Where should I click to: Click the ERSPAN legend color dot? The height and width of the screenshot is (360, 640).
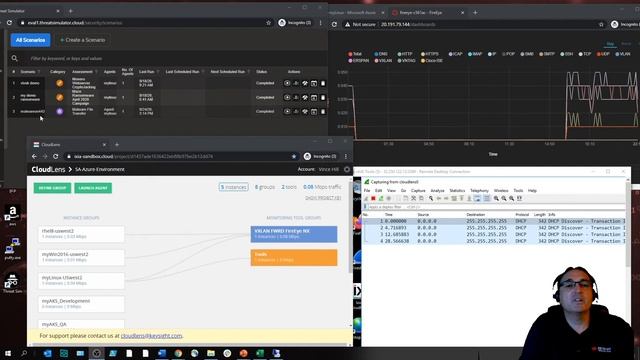[x=350, y=61]
